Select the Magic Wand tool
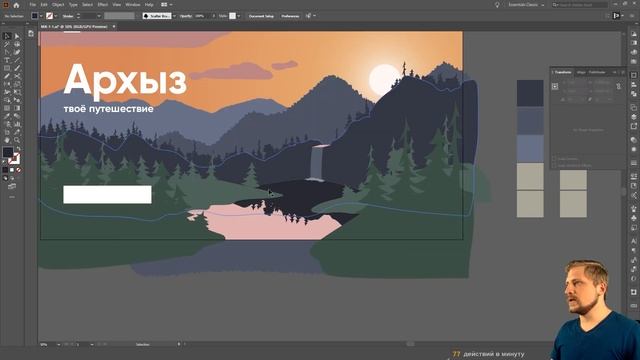Image resolution: width=640 pixels, height=360 pixels. pyautogui.click(x=7, y=44)
